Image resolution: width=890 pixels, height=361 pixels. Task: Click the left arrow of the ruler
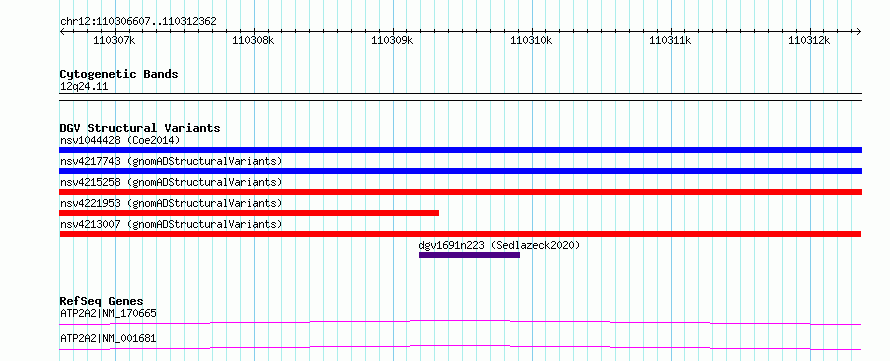click(x=62, y=31)
